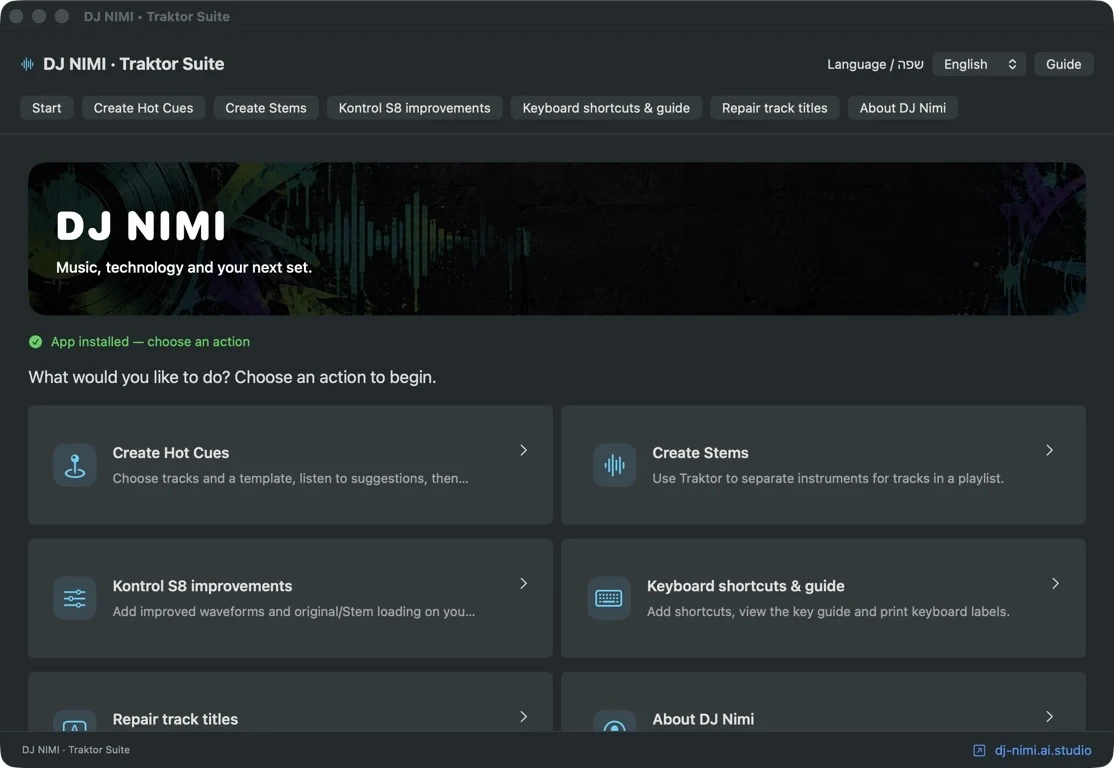Click the About DJ Nimi person icon
The width and height of the screenshot is (1114, 768).
click(615, 721)
